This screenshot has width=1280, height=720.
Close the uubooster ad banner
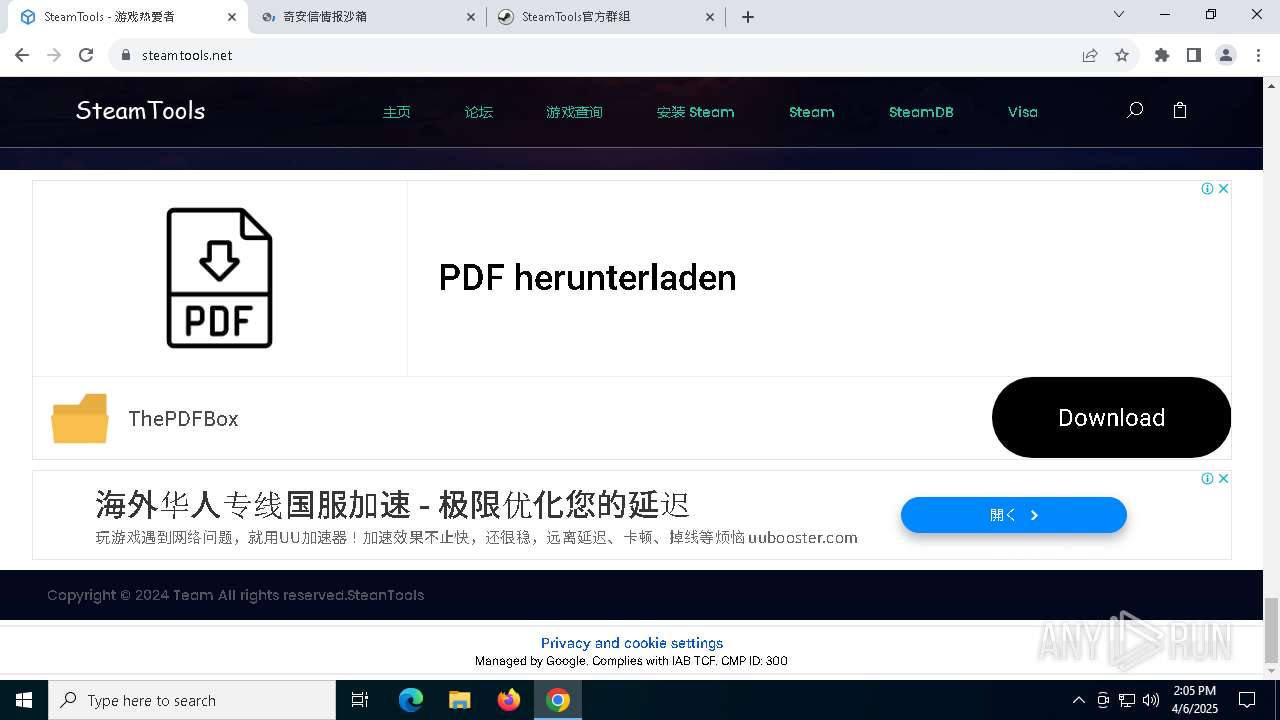click(x=1223, y=478)
